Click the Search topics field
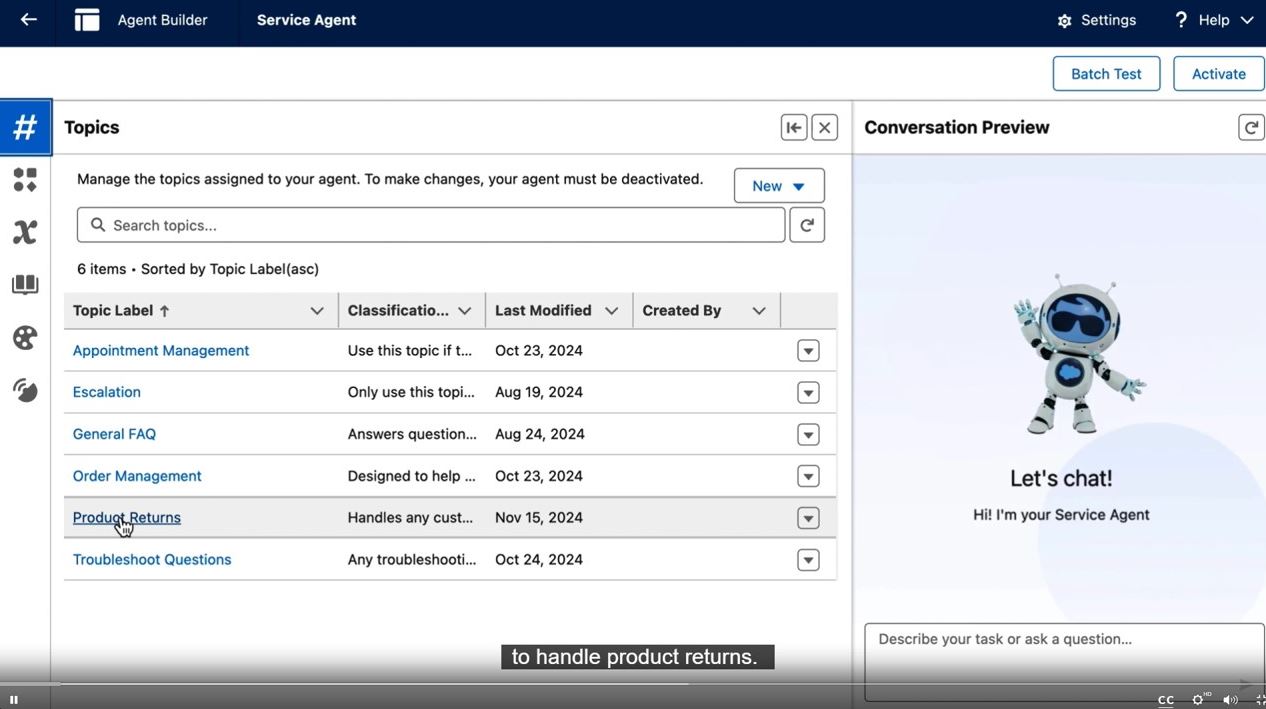The width and height of the screenshot is (1266, 709). click(430, 225)
